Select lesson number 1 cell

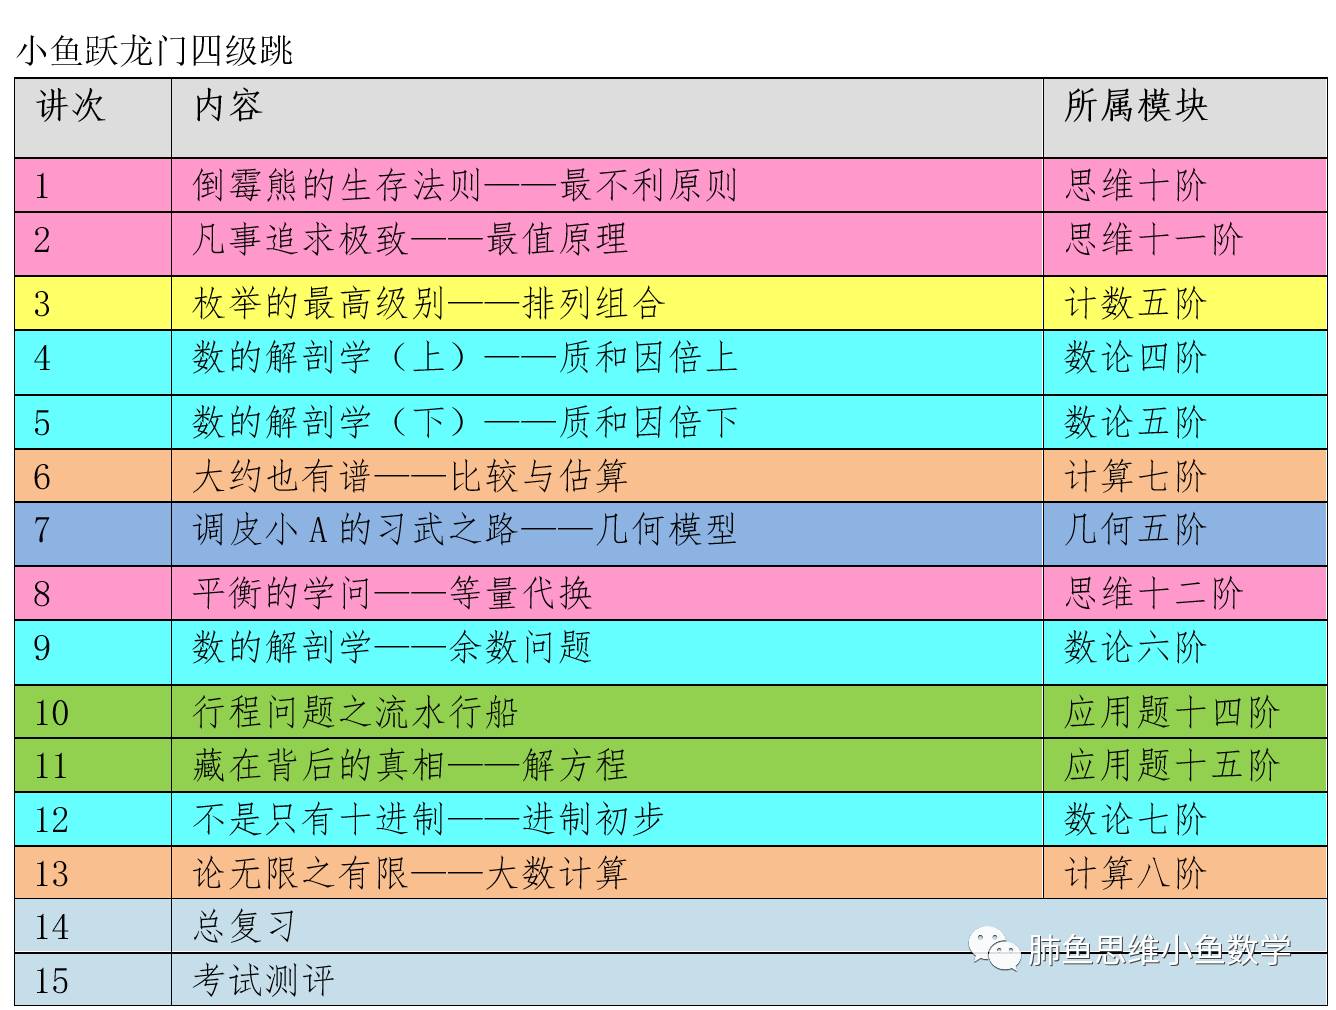93,185
